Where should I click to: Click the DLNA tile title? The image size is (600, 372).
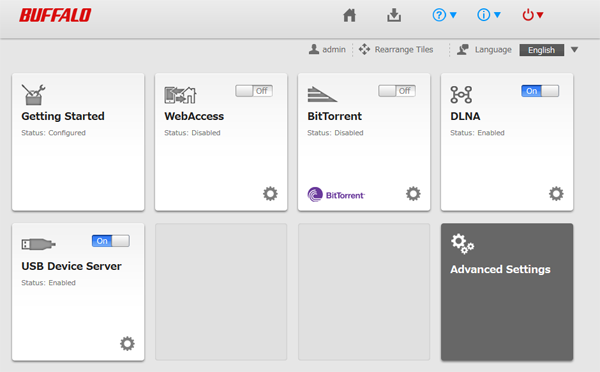465,116
